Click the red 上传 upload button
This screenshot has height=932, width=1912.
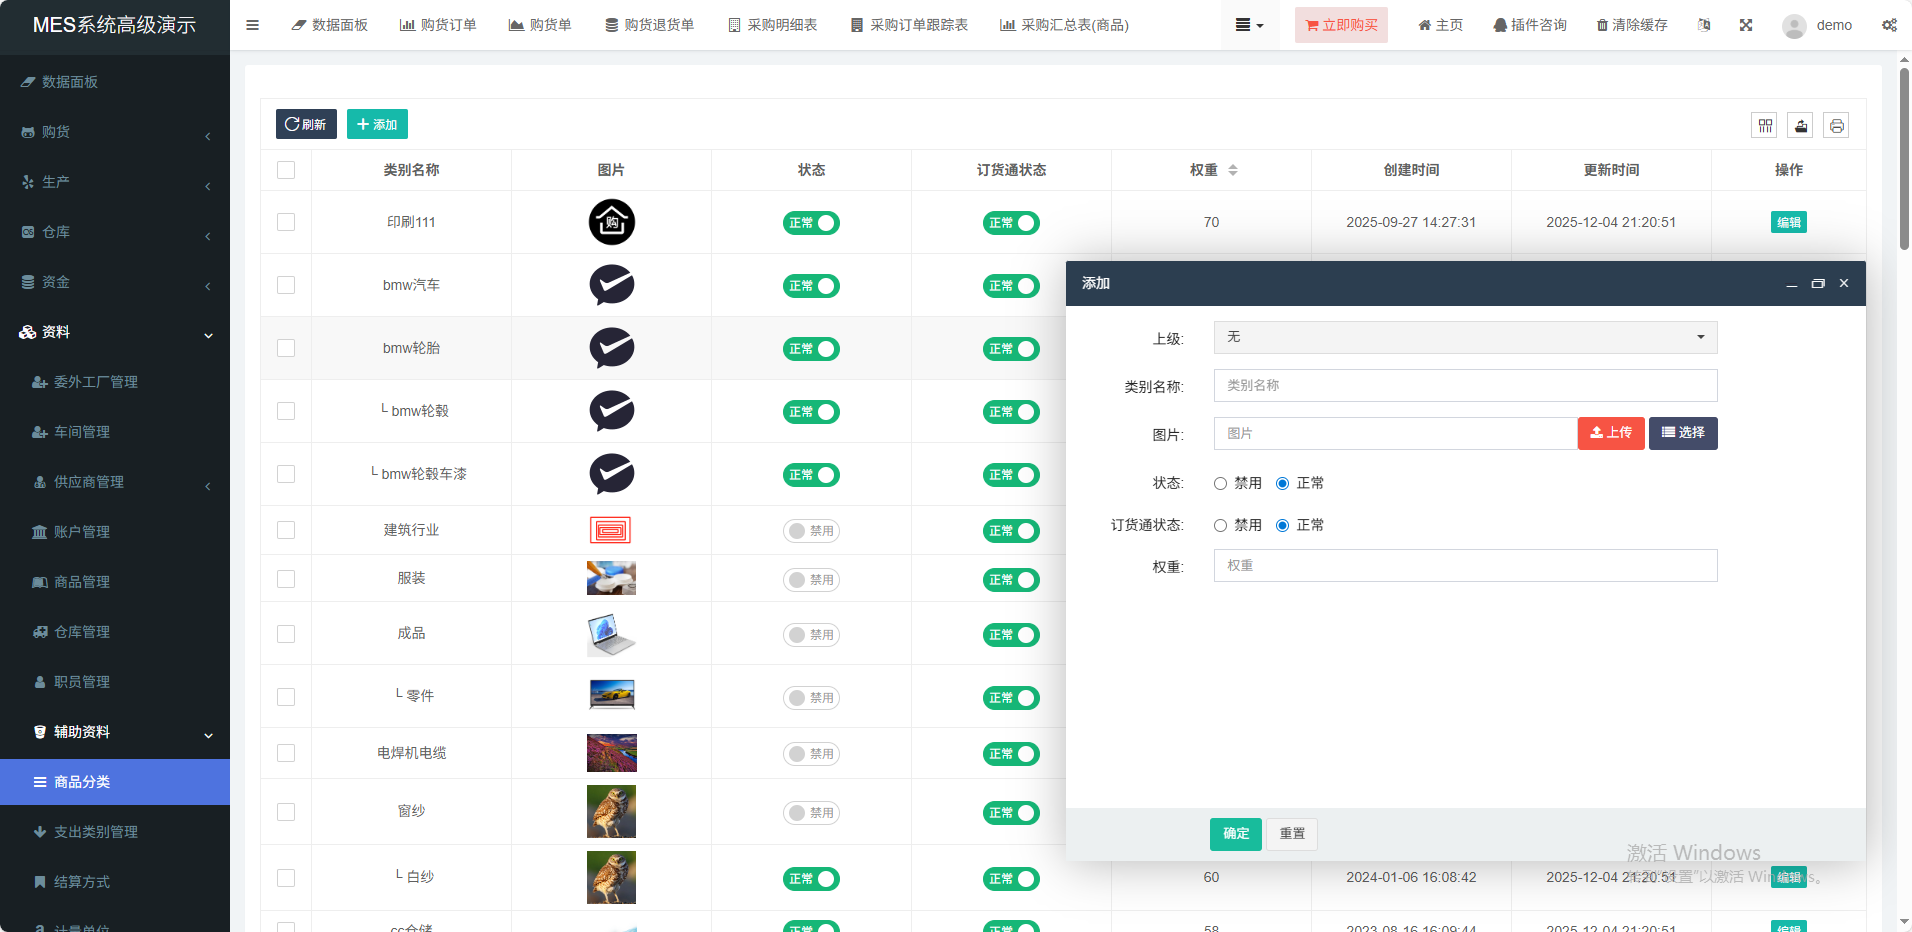[x=1610, y=433]
